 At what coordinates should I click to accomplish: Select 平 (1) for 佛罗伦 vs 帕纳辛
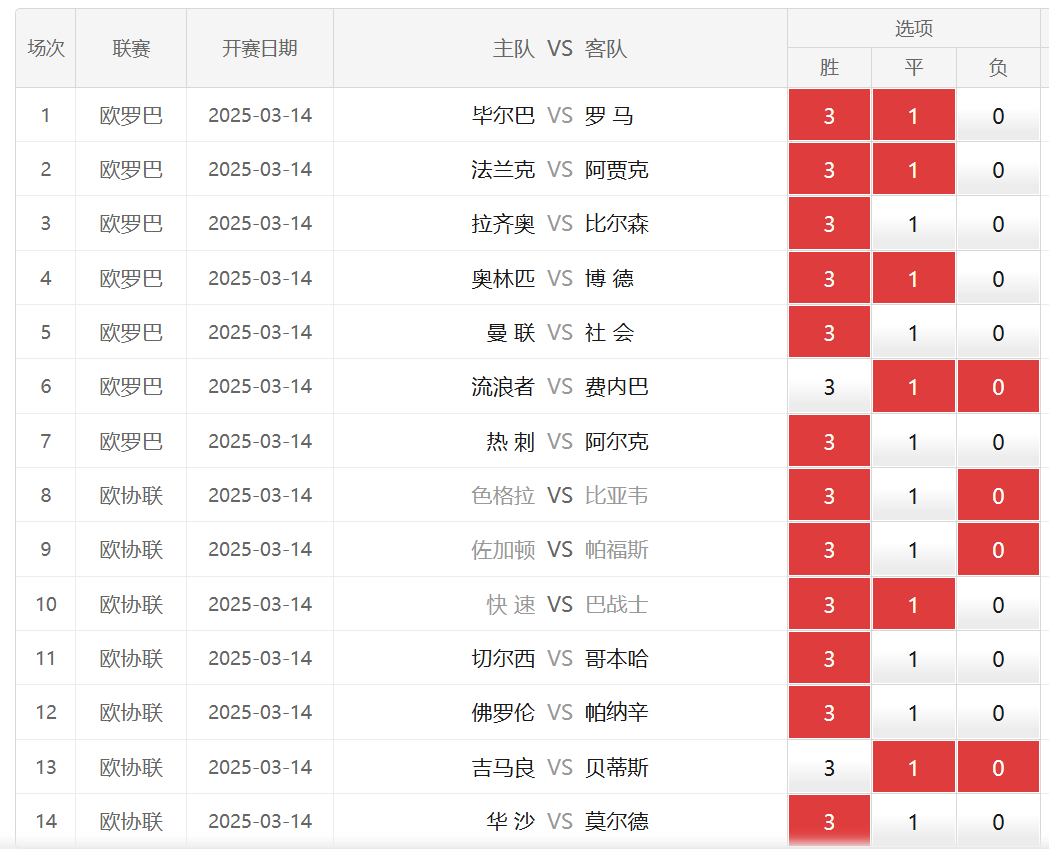point(913,713)
